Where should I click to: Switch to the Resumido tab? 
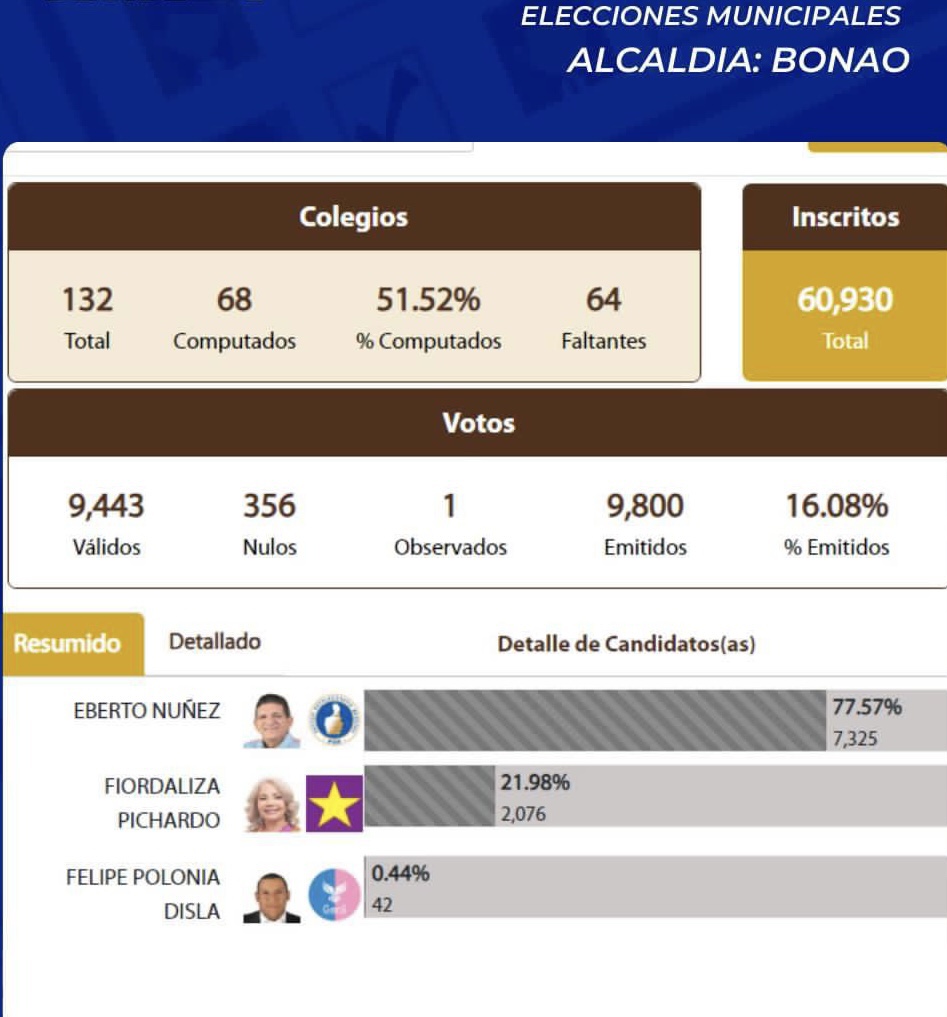tap(67, 644)
